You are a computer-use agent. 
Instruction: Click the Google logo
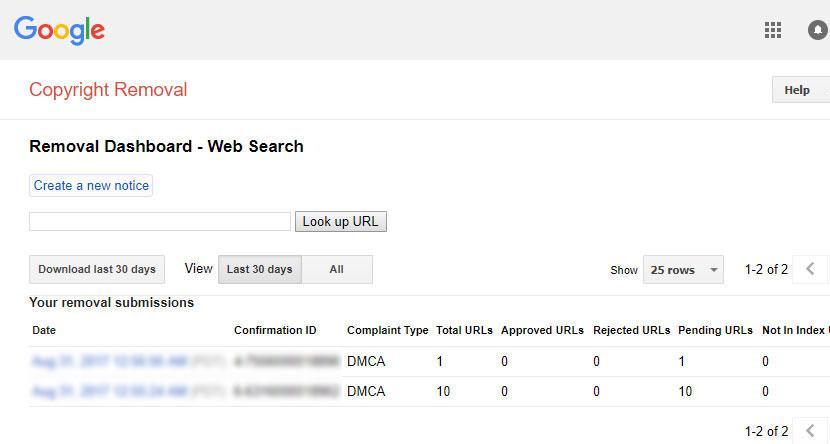(x=60, y=30)
